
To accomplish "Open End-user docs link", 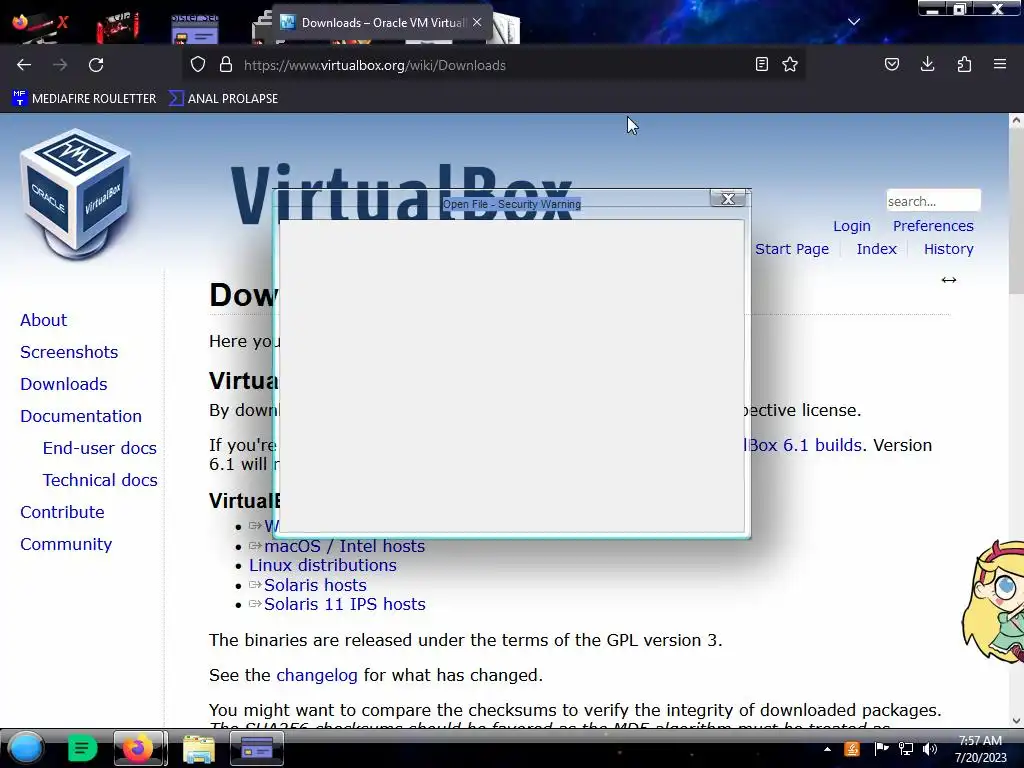I will 100,449.
